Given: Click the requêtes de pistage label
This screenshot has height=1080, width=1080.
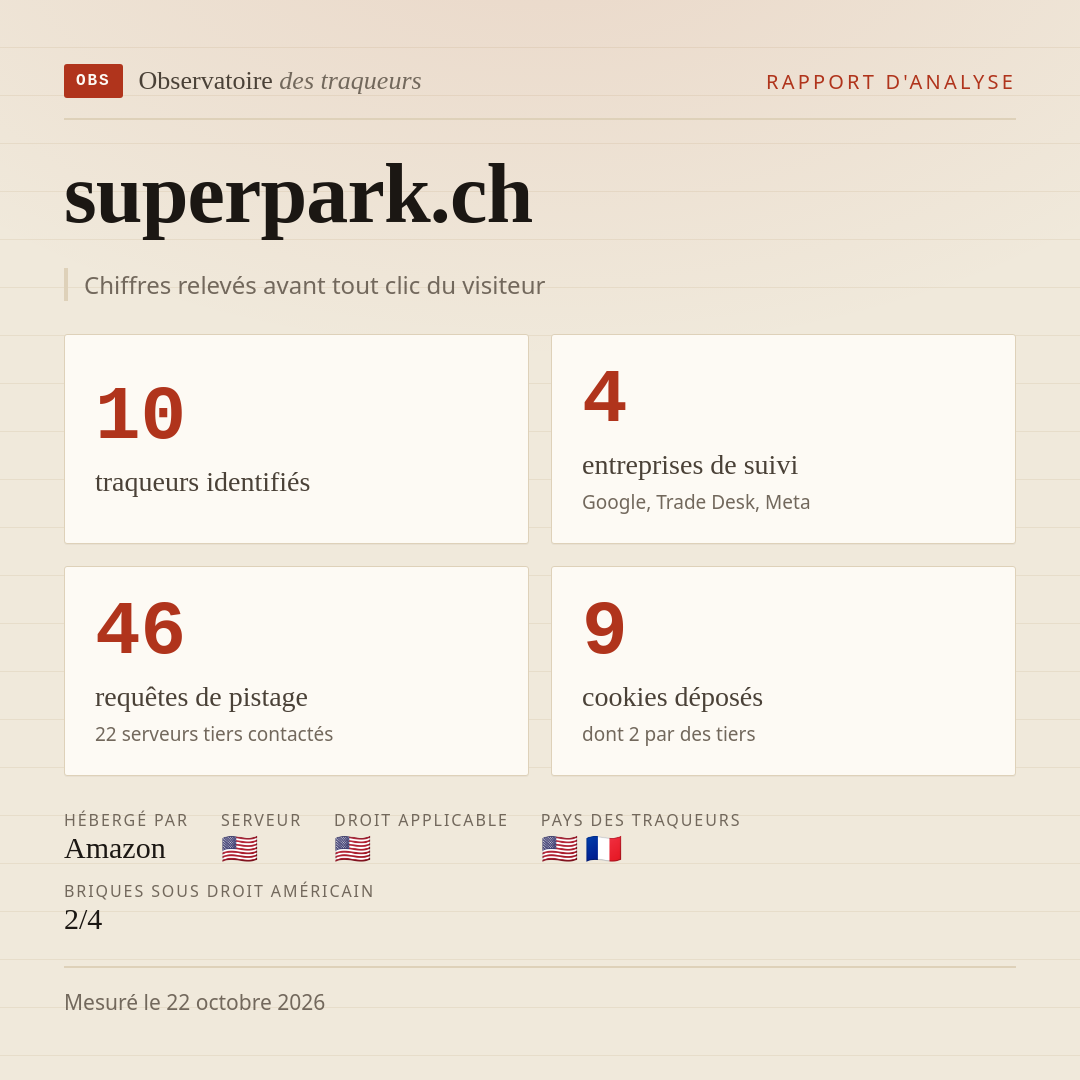Looking at the screenshot, I should click(201, 697).
